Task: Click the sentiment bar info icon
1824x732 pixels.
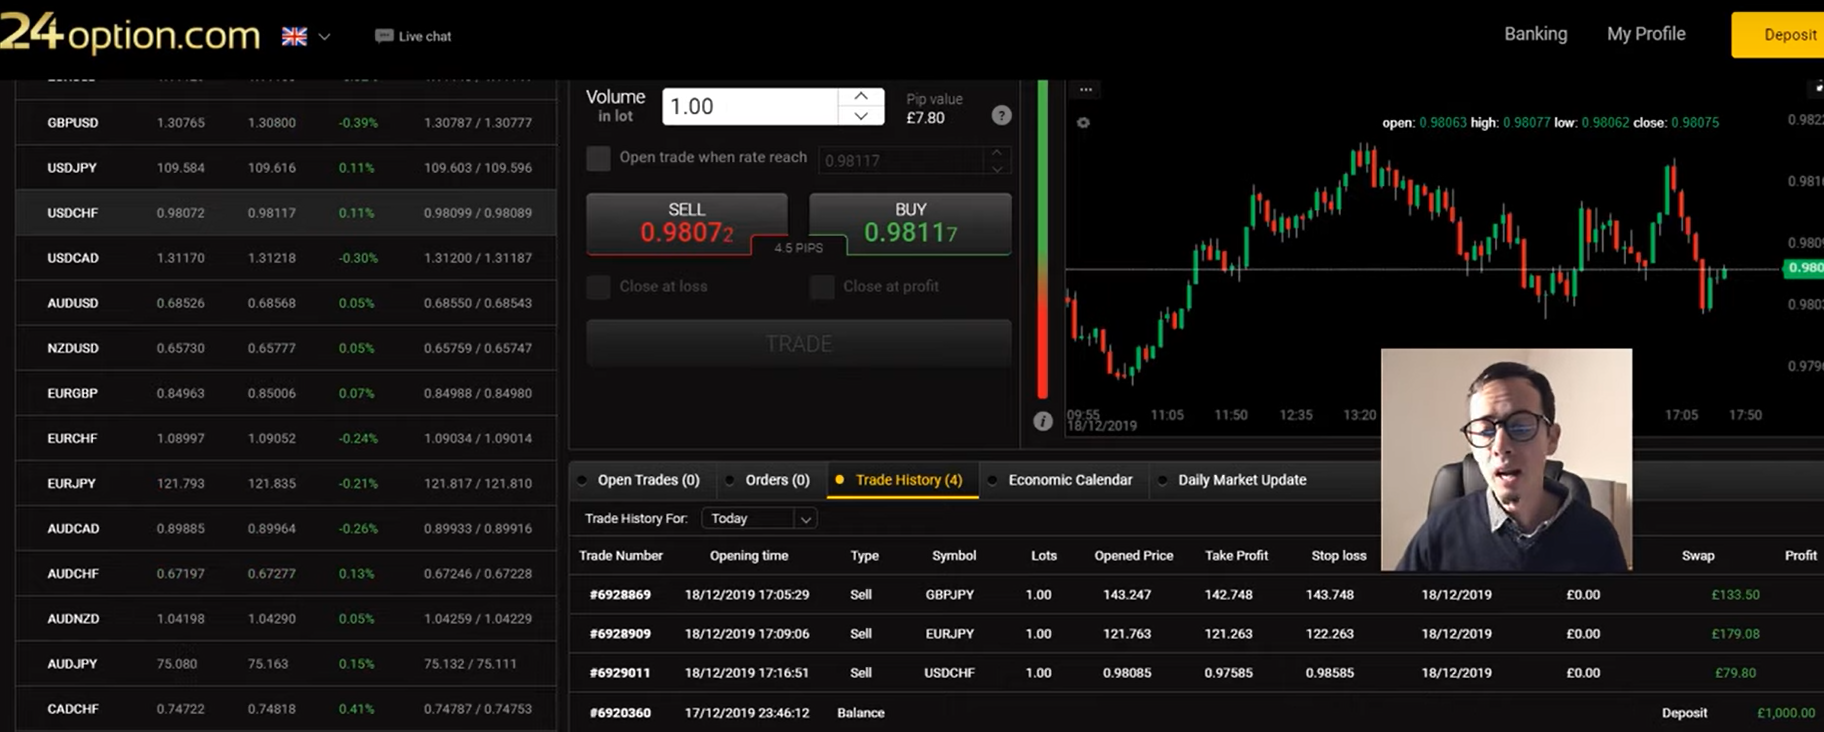Action: (1042, 421)
